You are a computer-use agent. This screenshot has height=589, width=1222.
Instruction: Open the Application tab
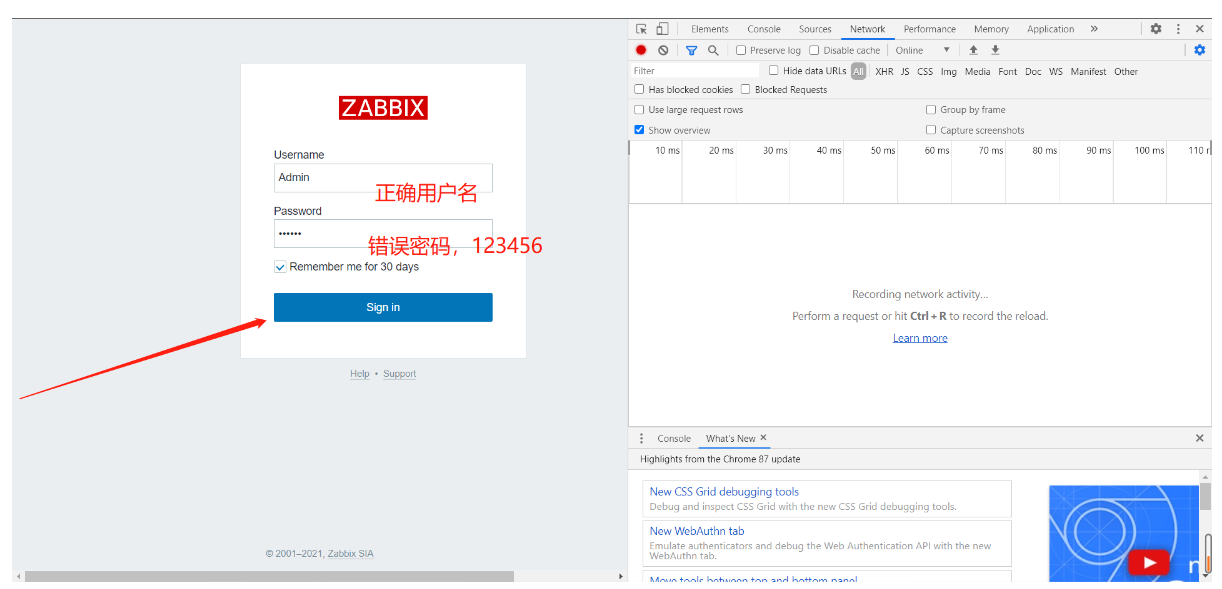click(x=1051, y=29)
